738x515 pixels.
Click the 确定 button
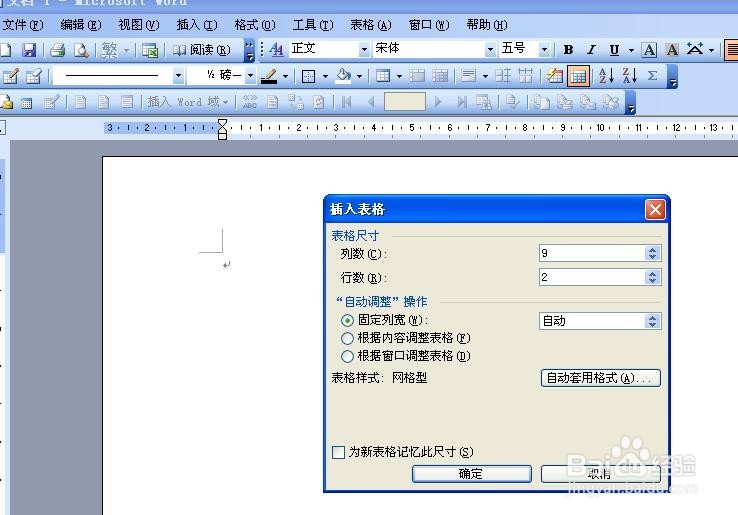(x=472, y=474)
